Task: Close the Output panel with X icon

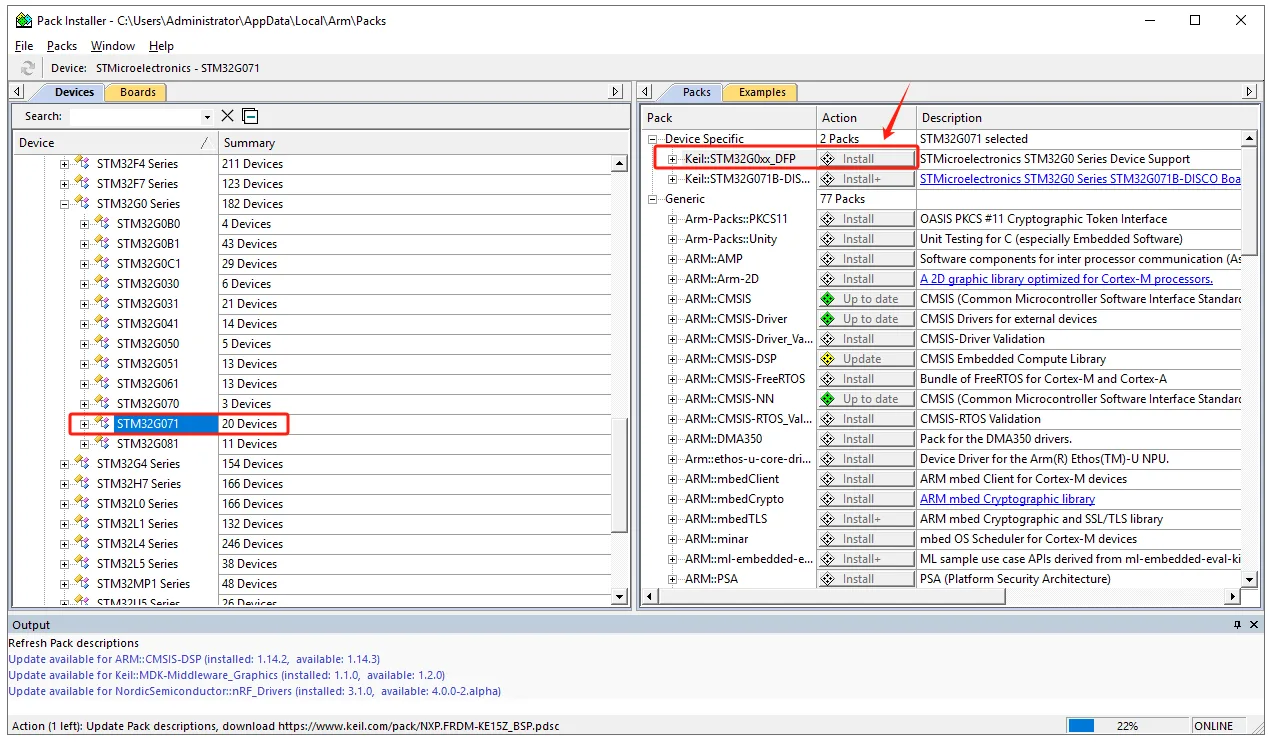Action: [x=1254, y=625]
